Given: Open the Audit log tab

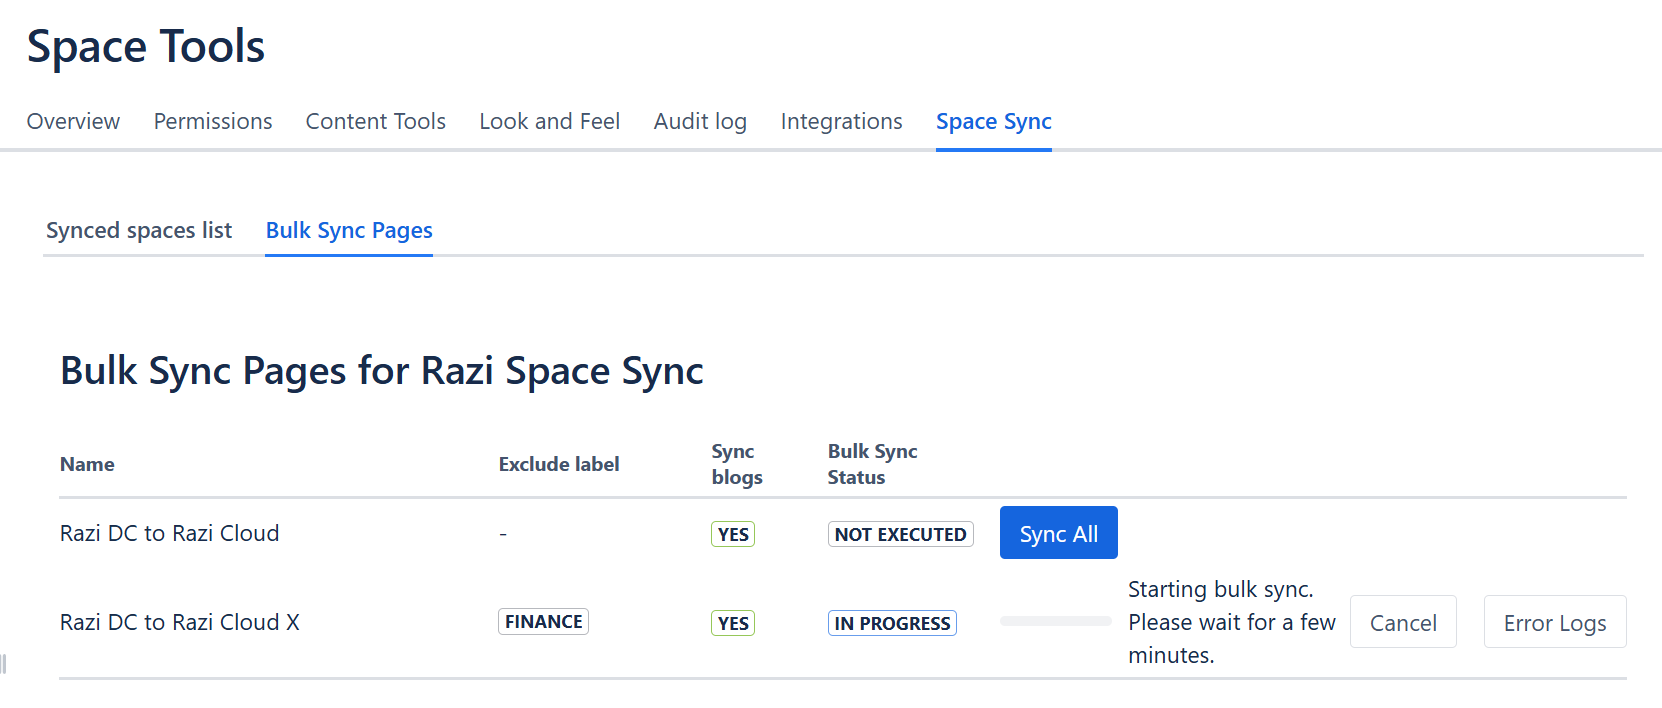Looking at the screenshot, I should 700,121.
